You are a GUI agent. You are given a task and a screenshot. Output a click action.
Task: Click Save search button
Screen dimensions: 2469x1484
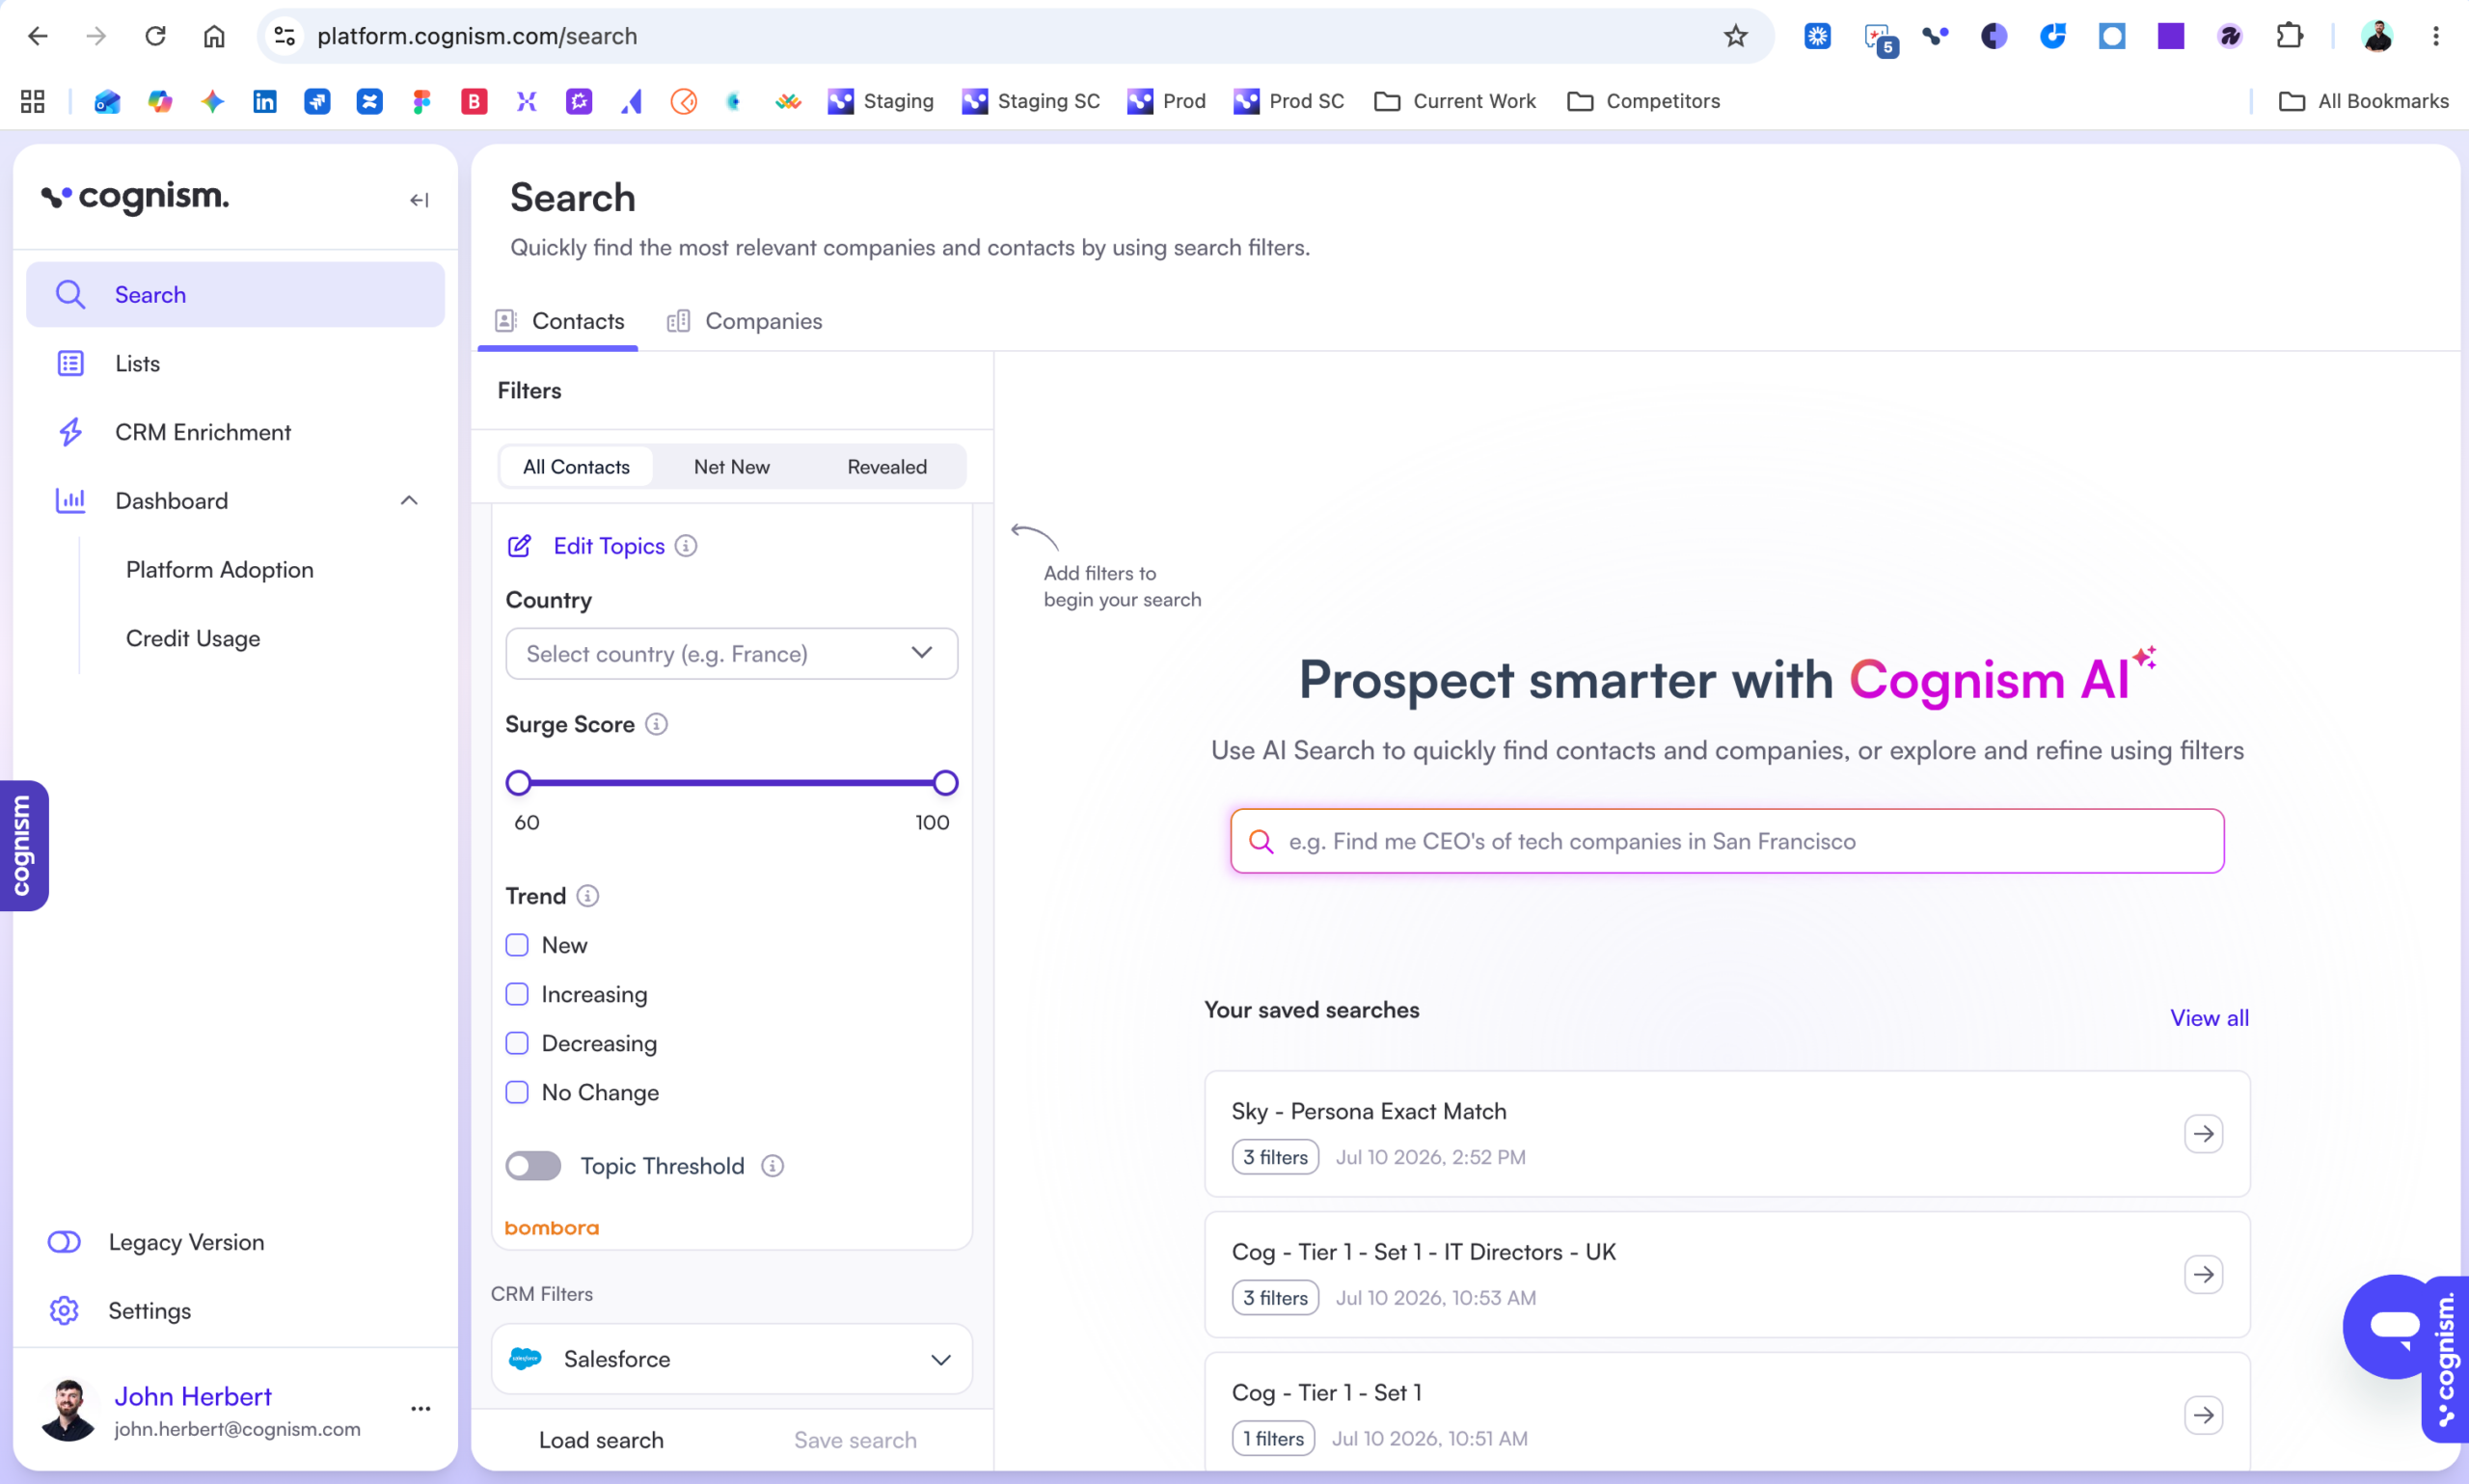tap(855, 1440)
